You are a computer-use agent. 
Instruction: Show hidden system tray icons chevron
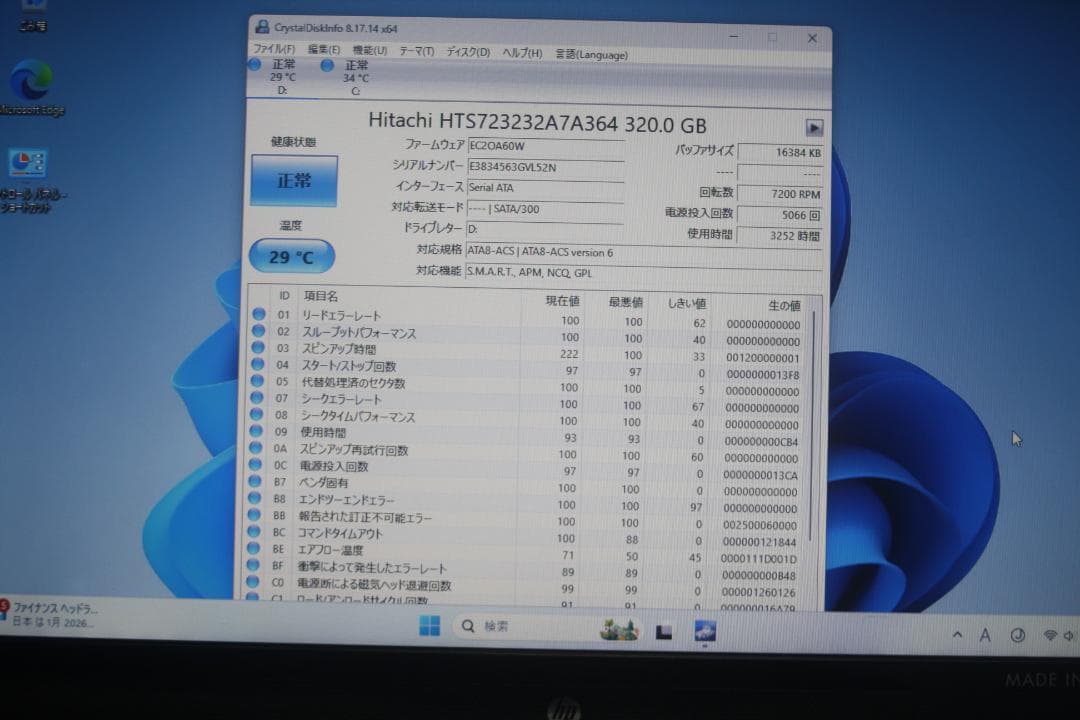(957, 635)
